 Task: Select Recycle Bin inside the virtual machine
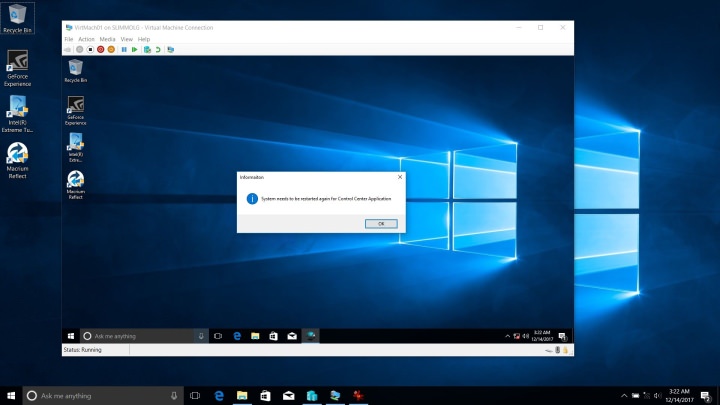(x=76, y=71)
